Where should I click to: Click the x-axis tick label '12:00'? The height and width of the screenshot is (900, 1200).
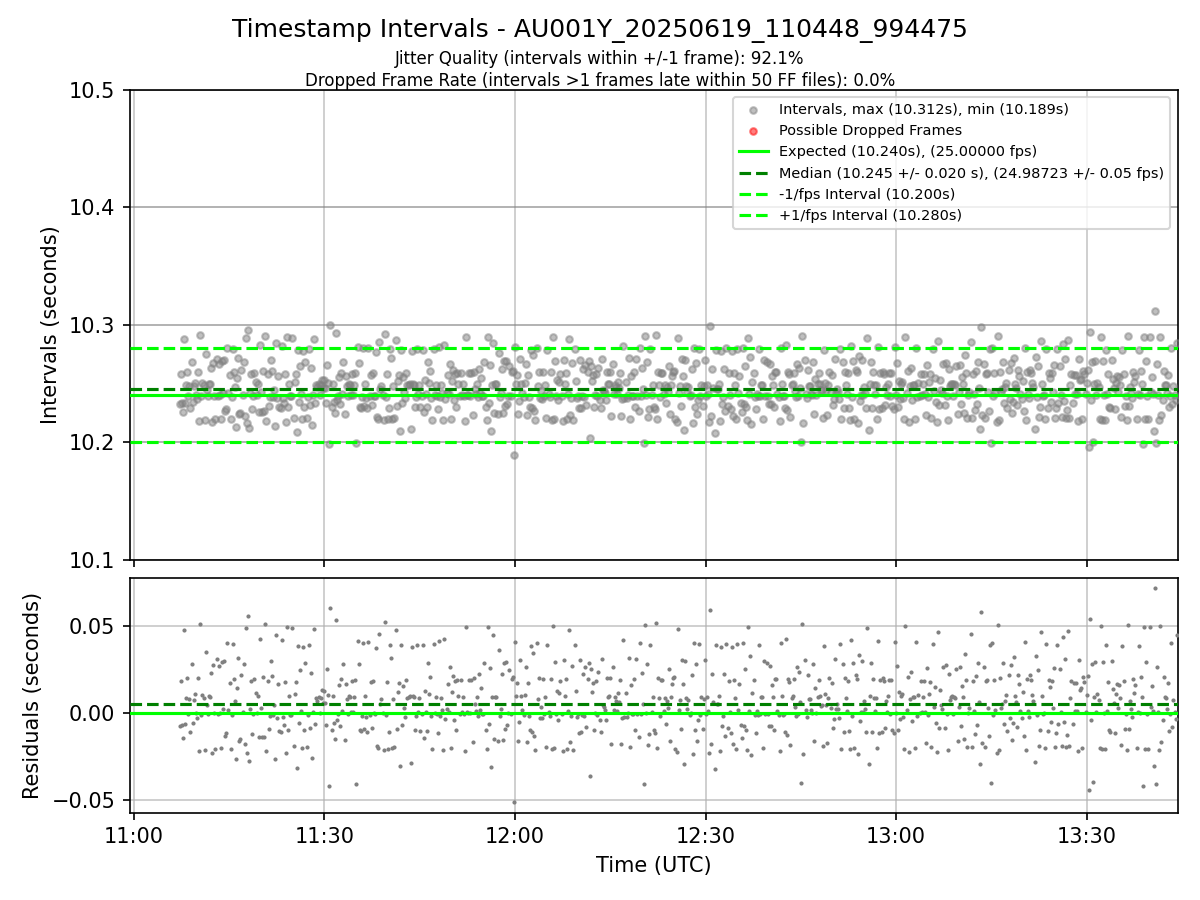(515, 835)
